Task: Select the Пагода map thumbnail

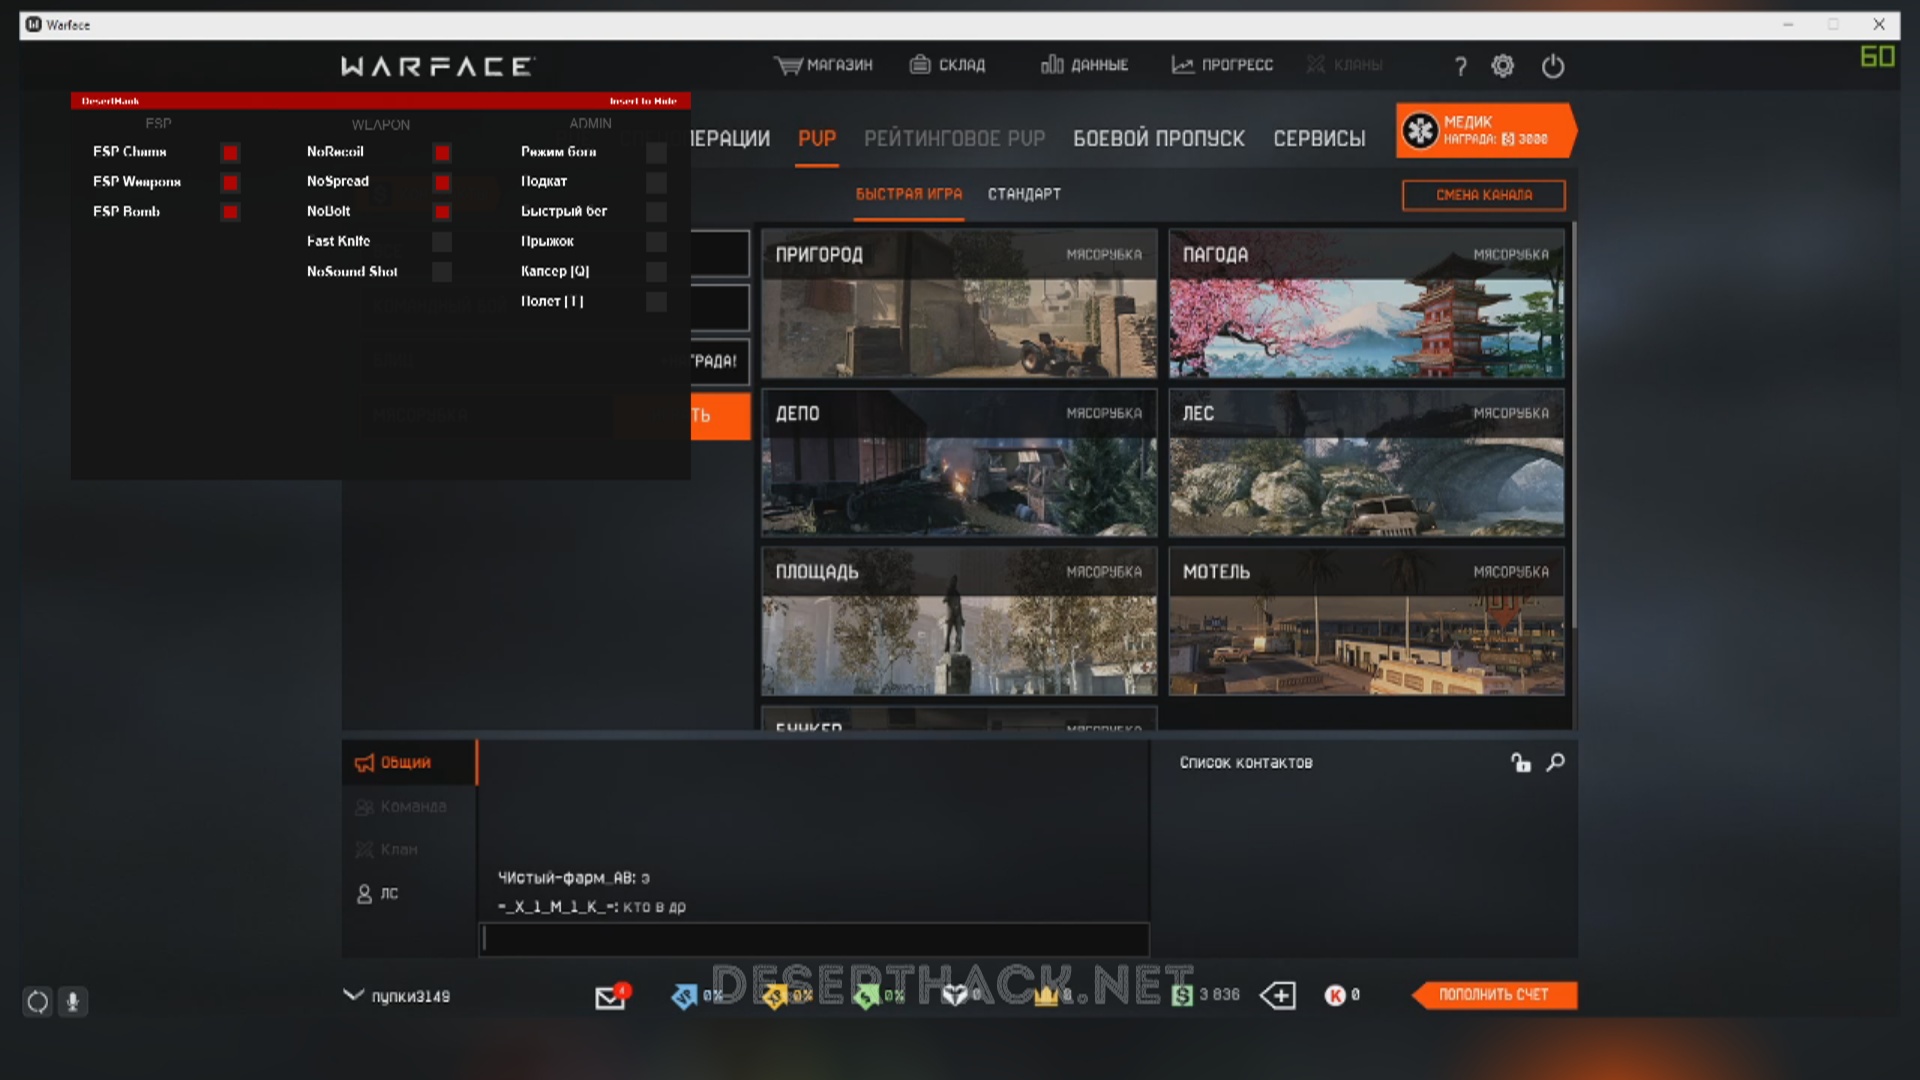Action: pyautogui.click(x=1366, y=304)
